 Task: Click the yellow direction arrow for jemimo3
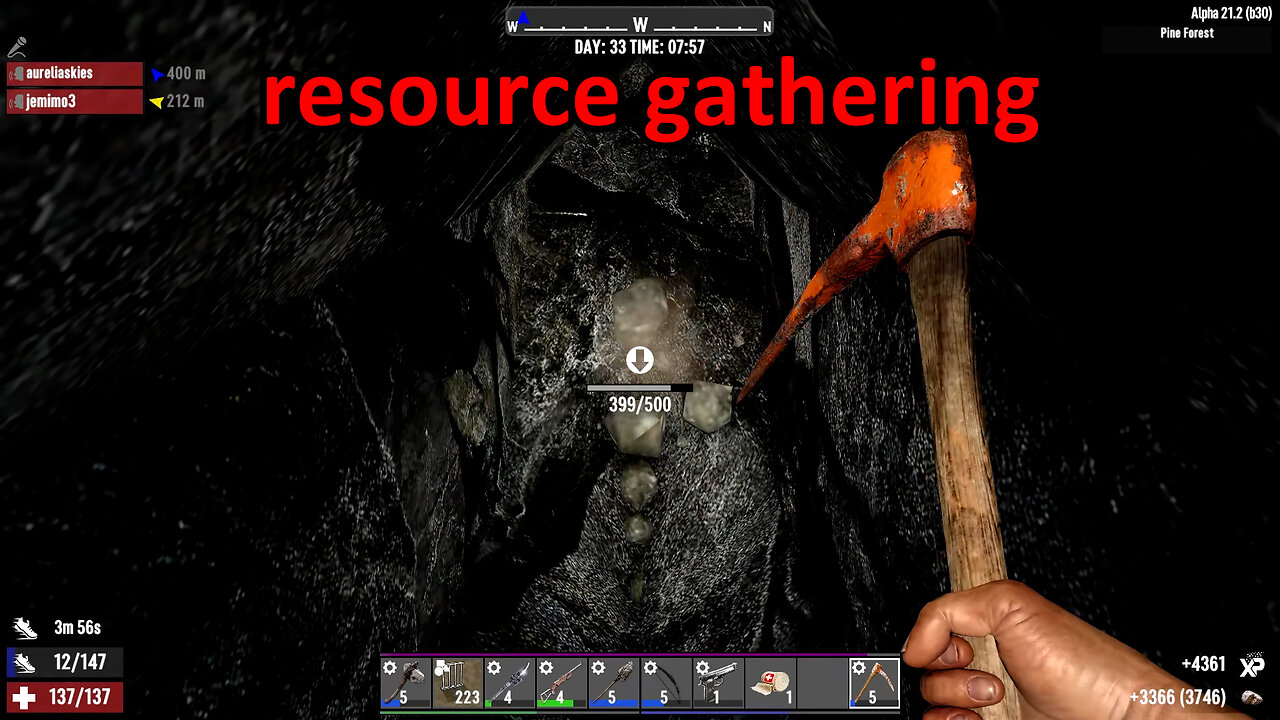[156, 101]
